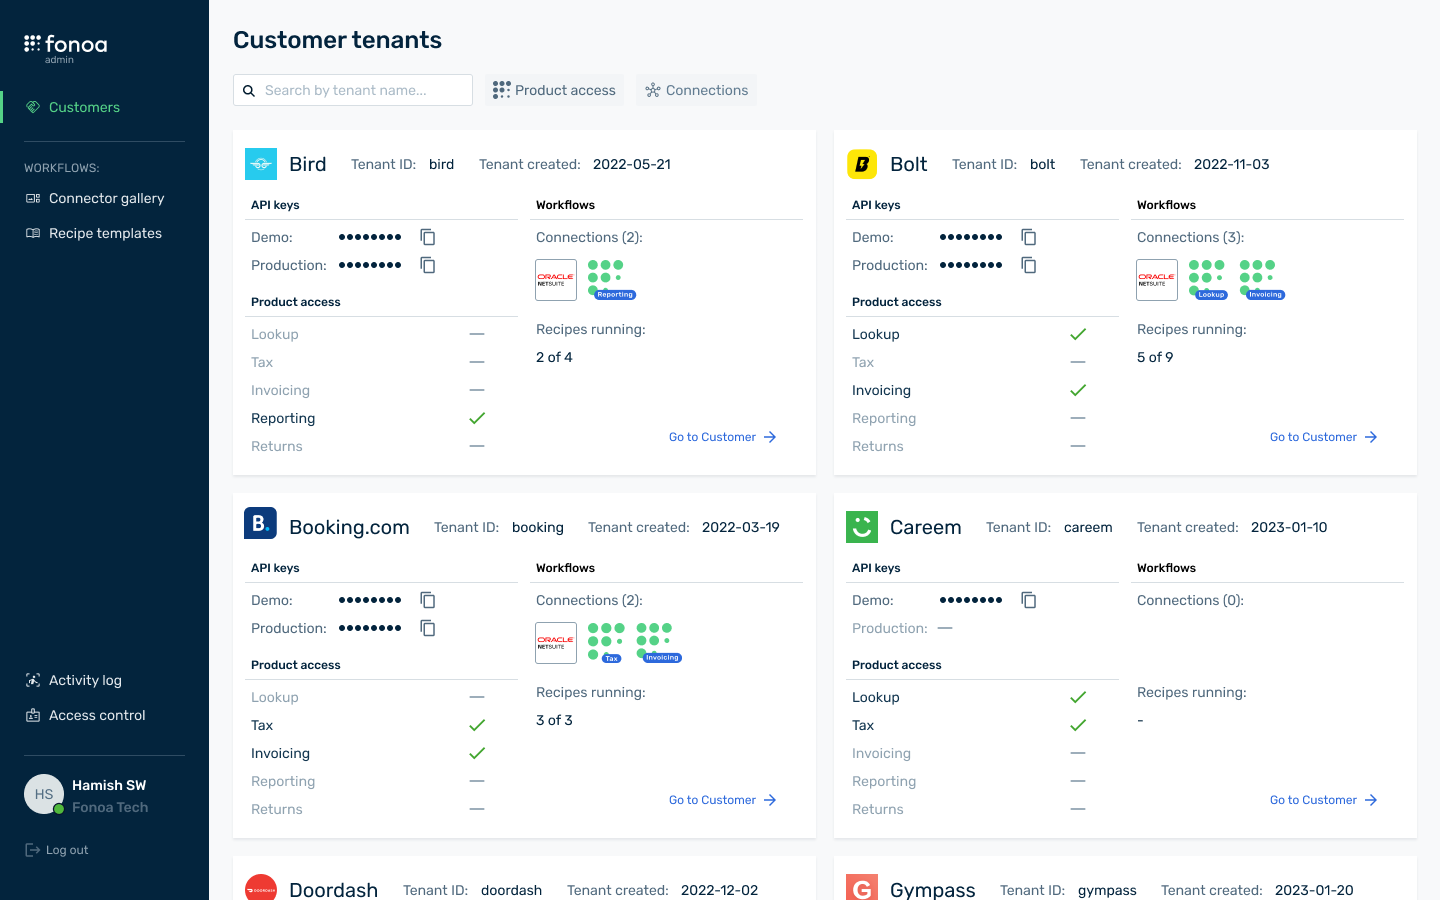This screenshot has width=1440, height=900.
Task: Click Bird's Reporting access checkmark
Action: pyautogui.click(x=477, y=418)
